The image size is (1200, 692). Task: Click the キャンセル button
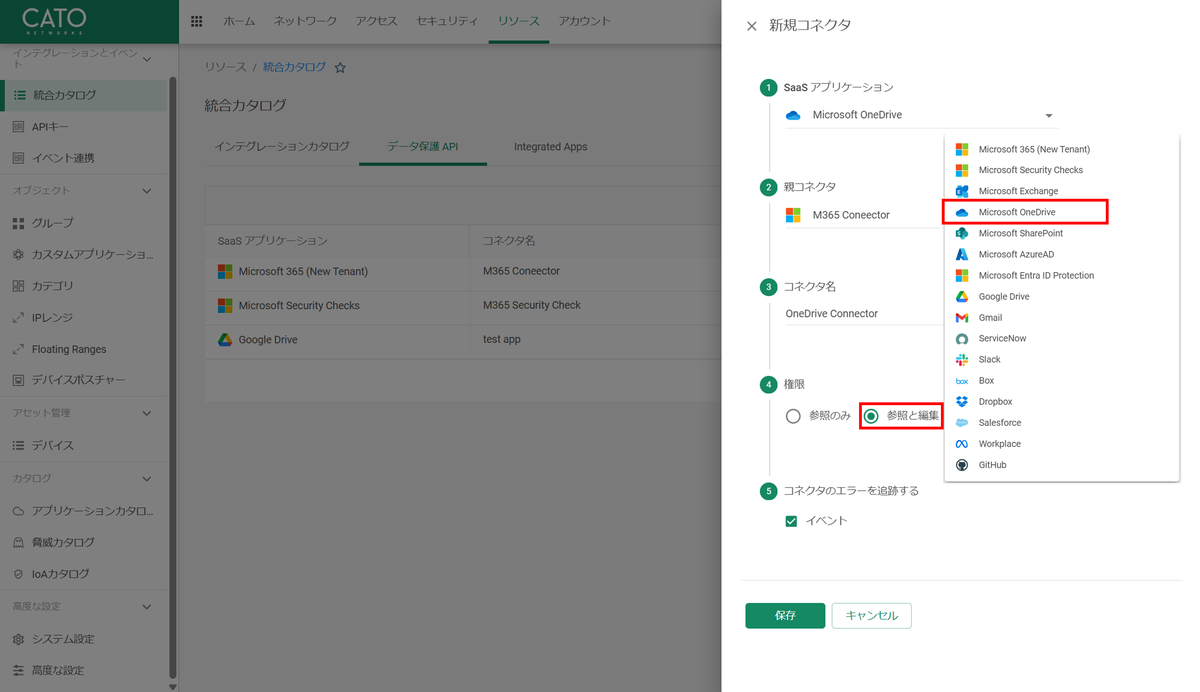[x=871, y=616]
